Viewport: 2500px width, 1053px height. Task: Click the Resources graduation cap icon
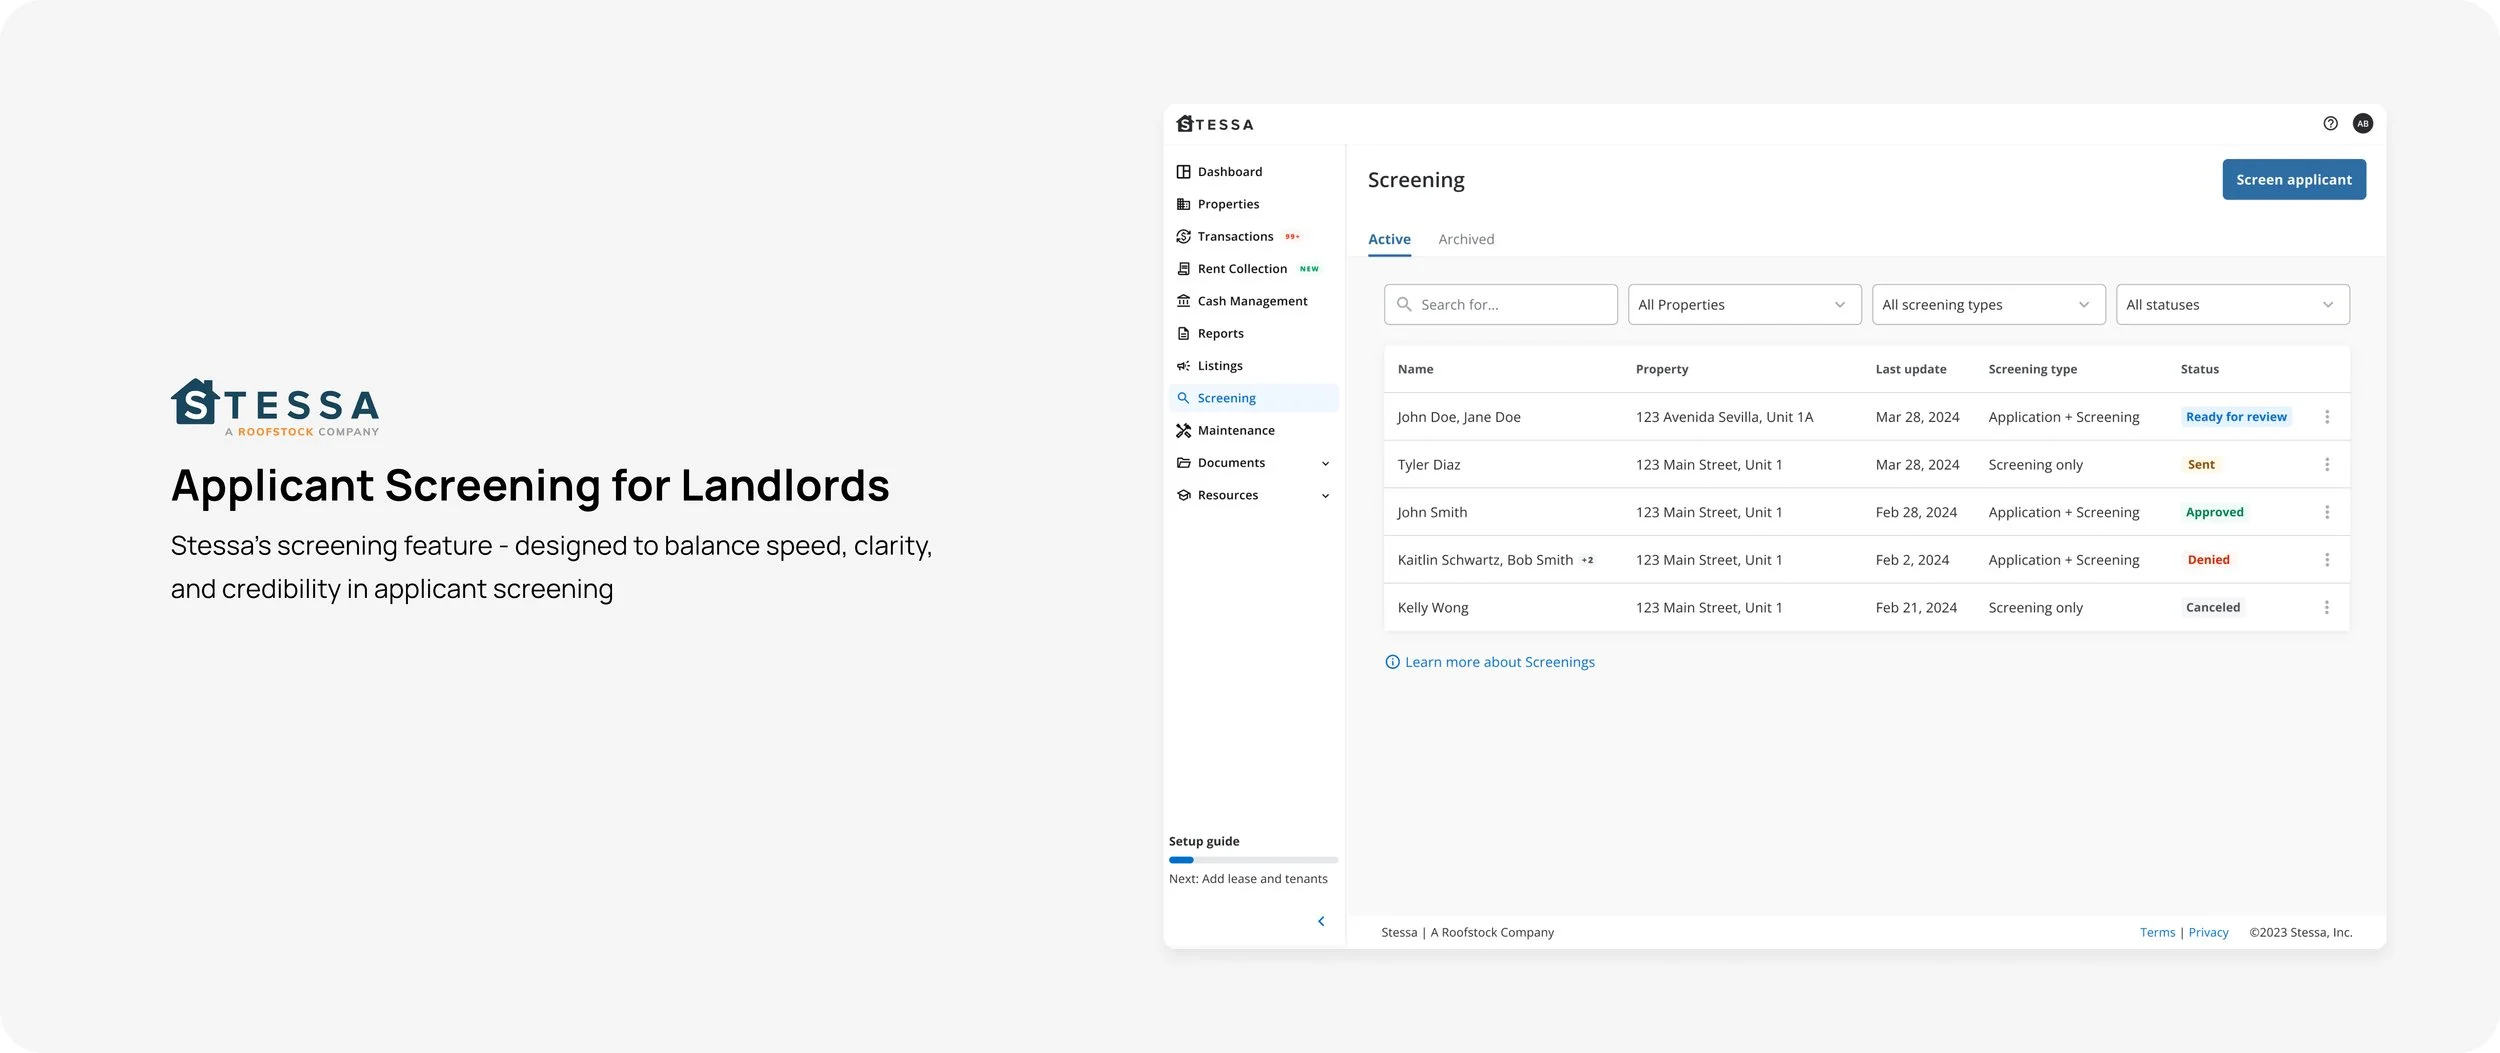pos(1183,495)
